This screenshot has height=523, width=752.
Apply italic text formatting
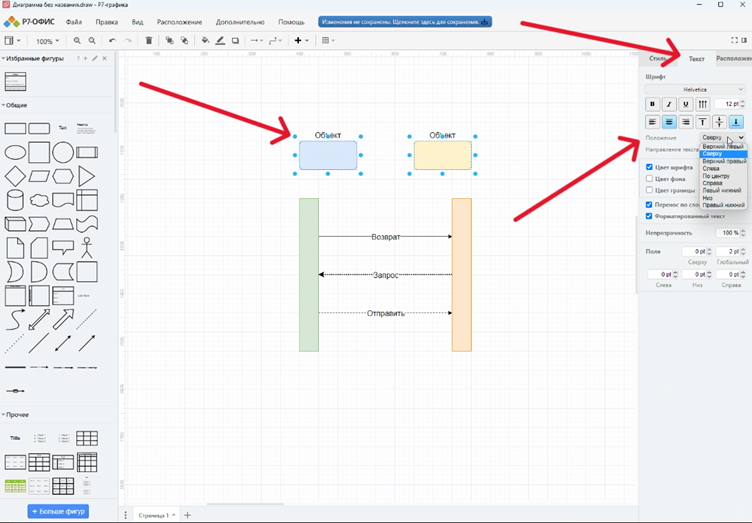pos(668,104)
